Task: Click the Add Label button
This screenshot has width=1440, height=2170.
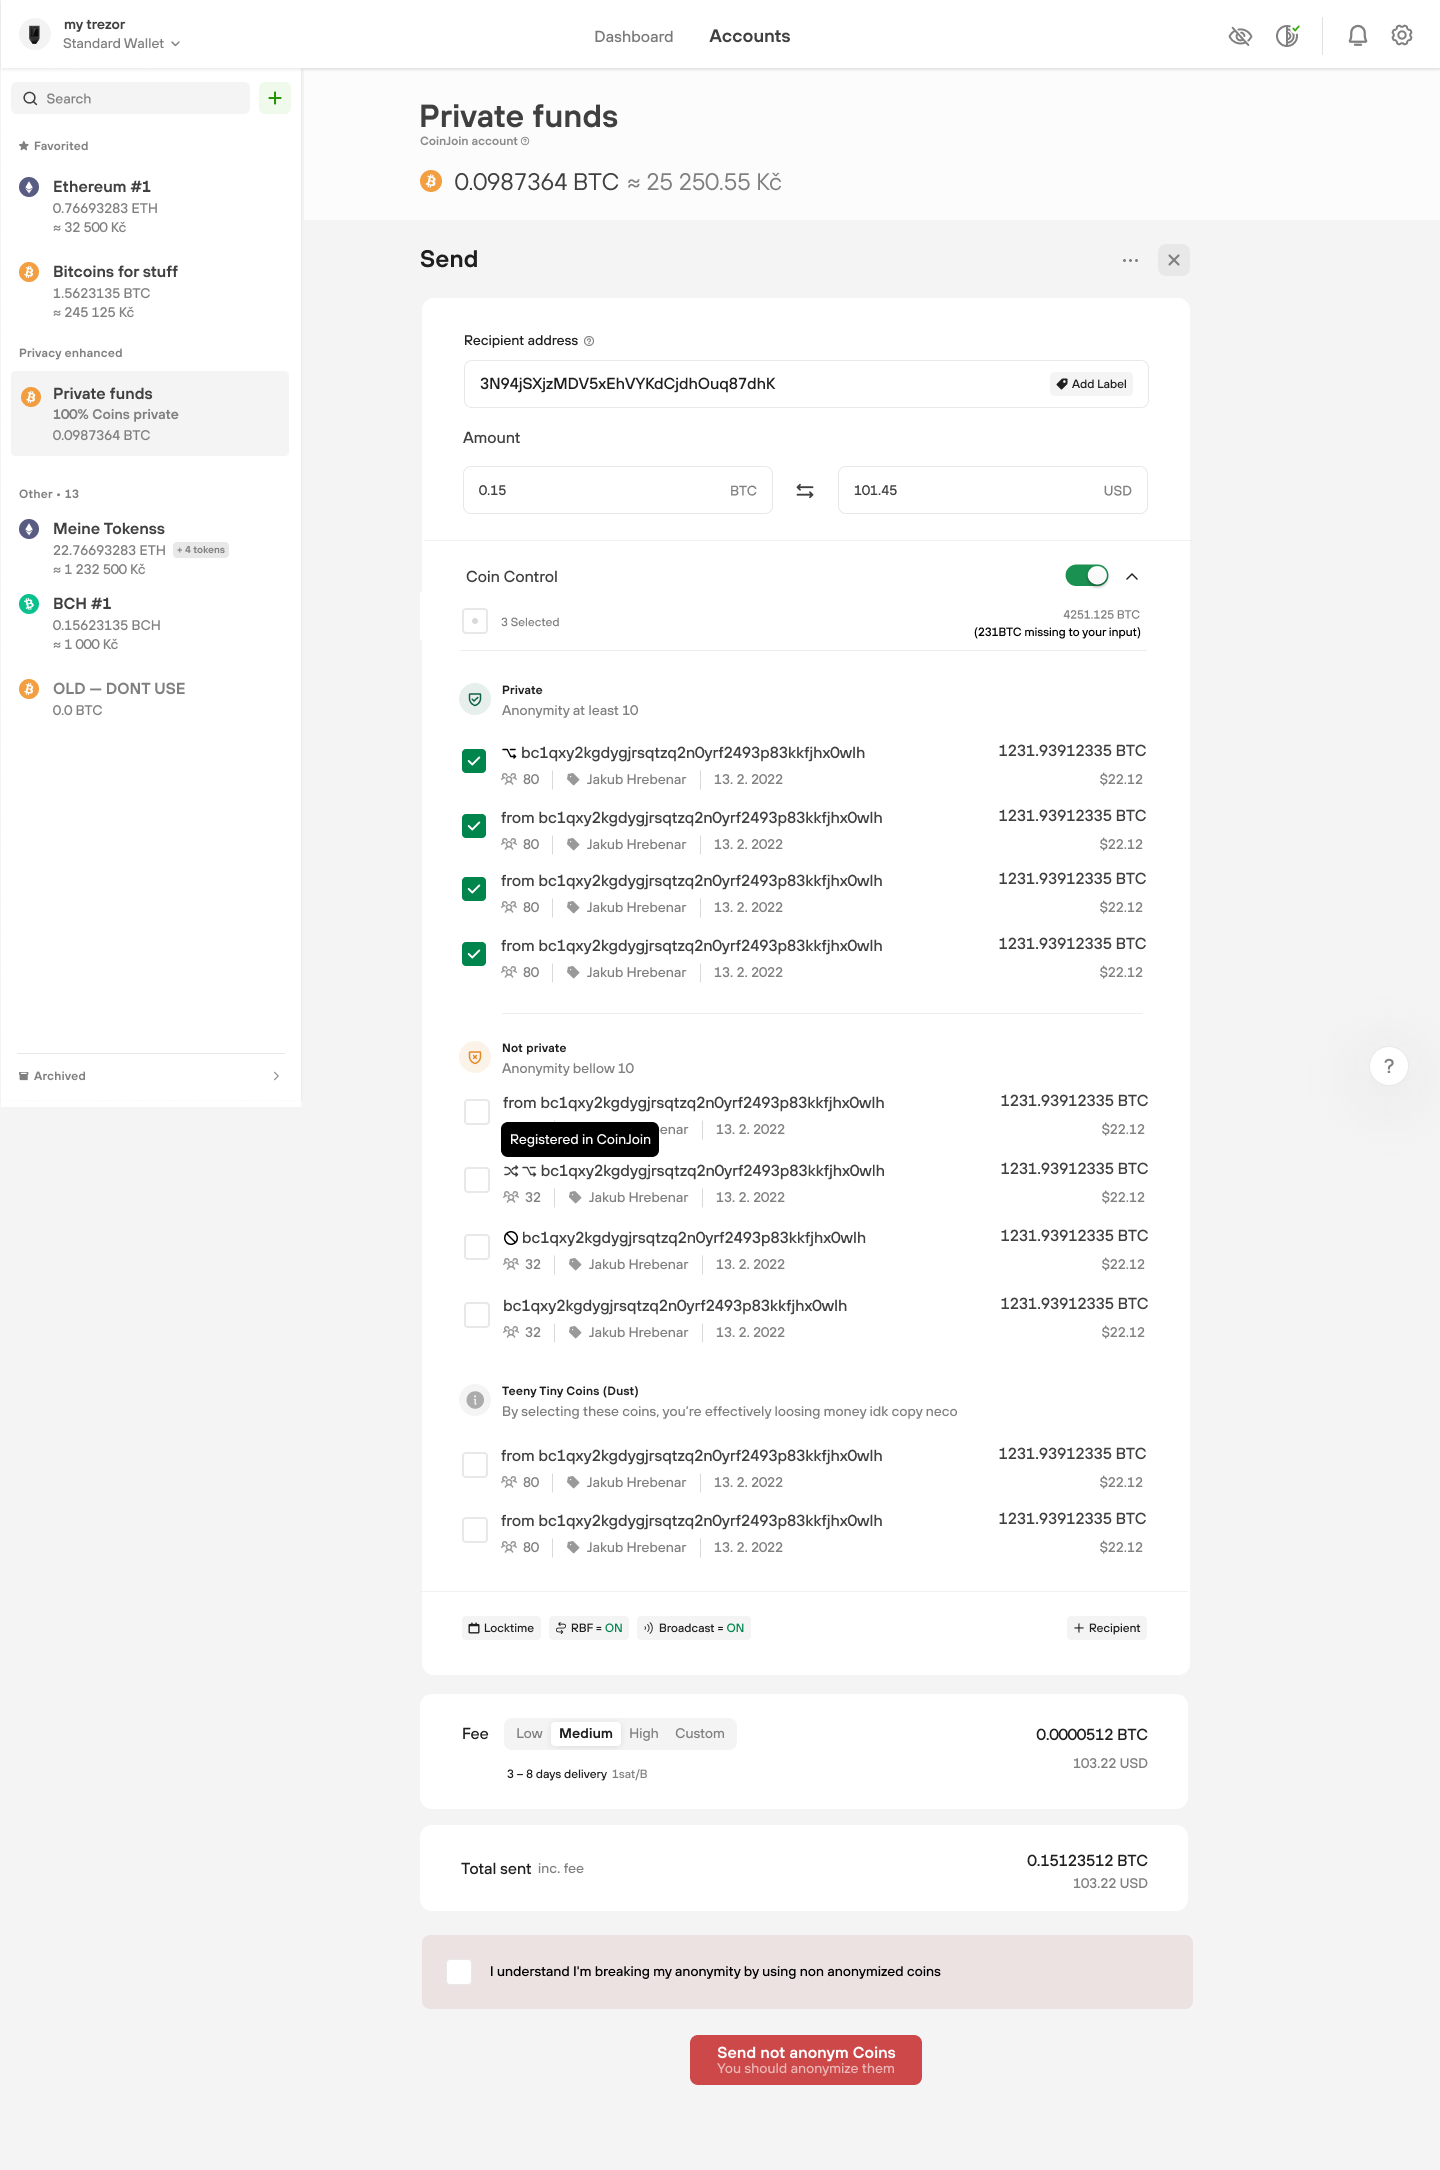Action: click(1091, 384)
